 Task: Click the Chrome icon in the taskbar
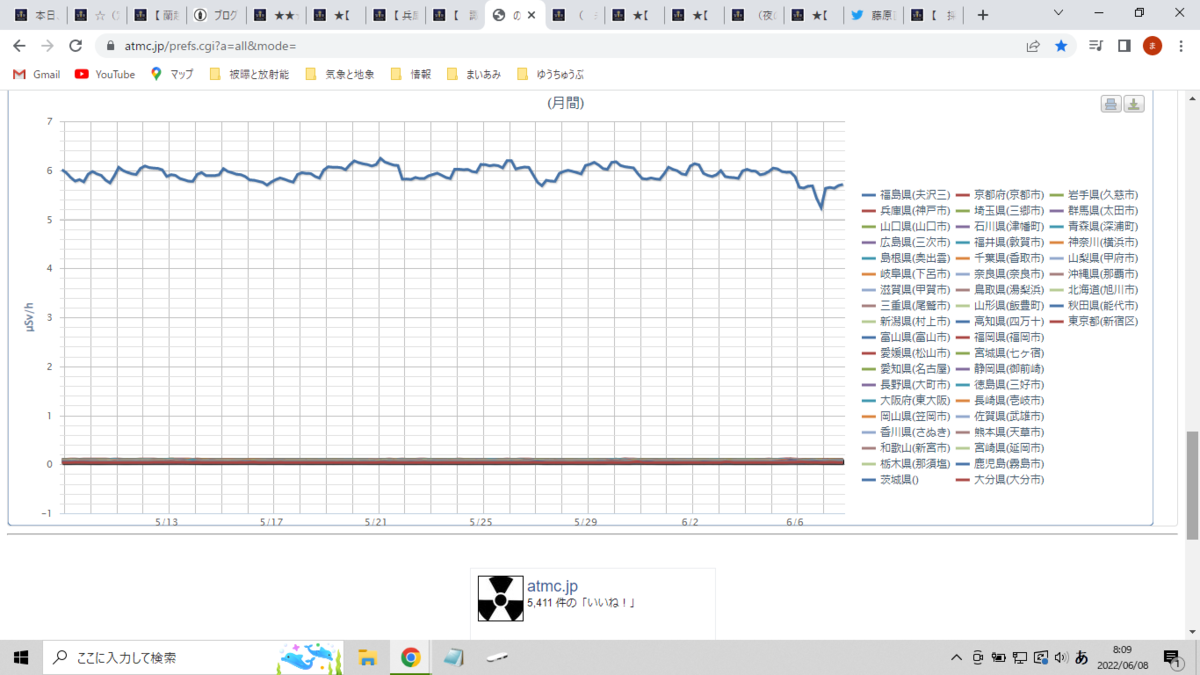(410, 657)
